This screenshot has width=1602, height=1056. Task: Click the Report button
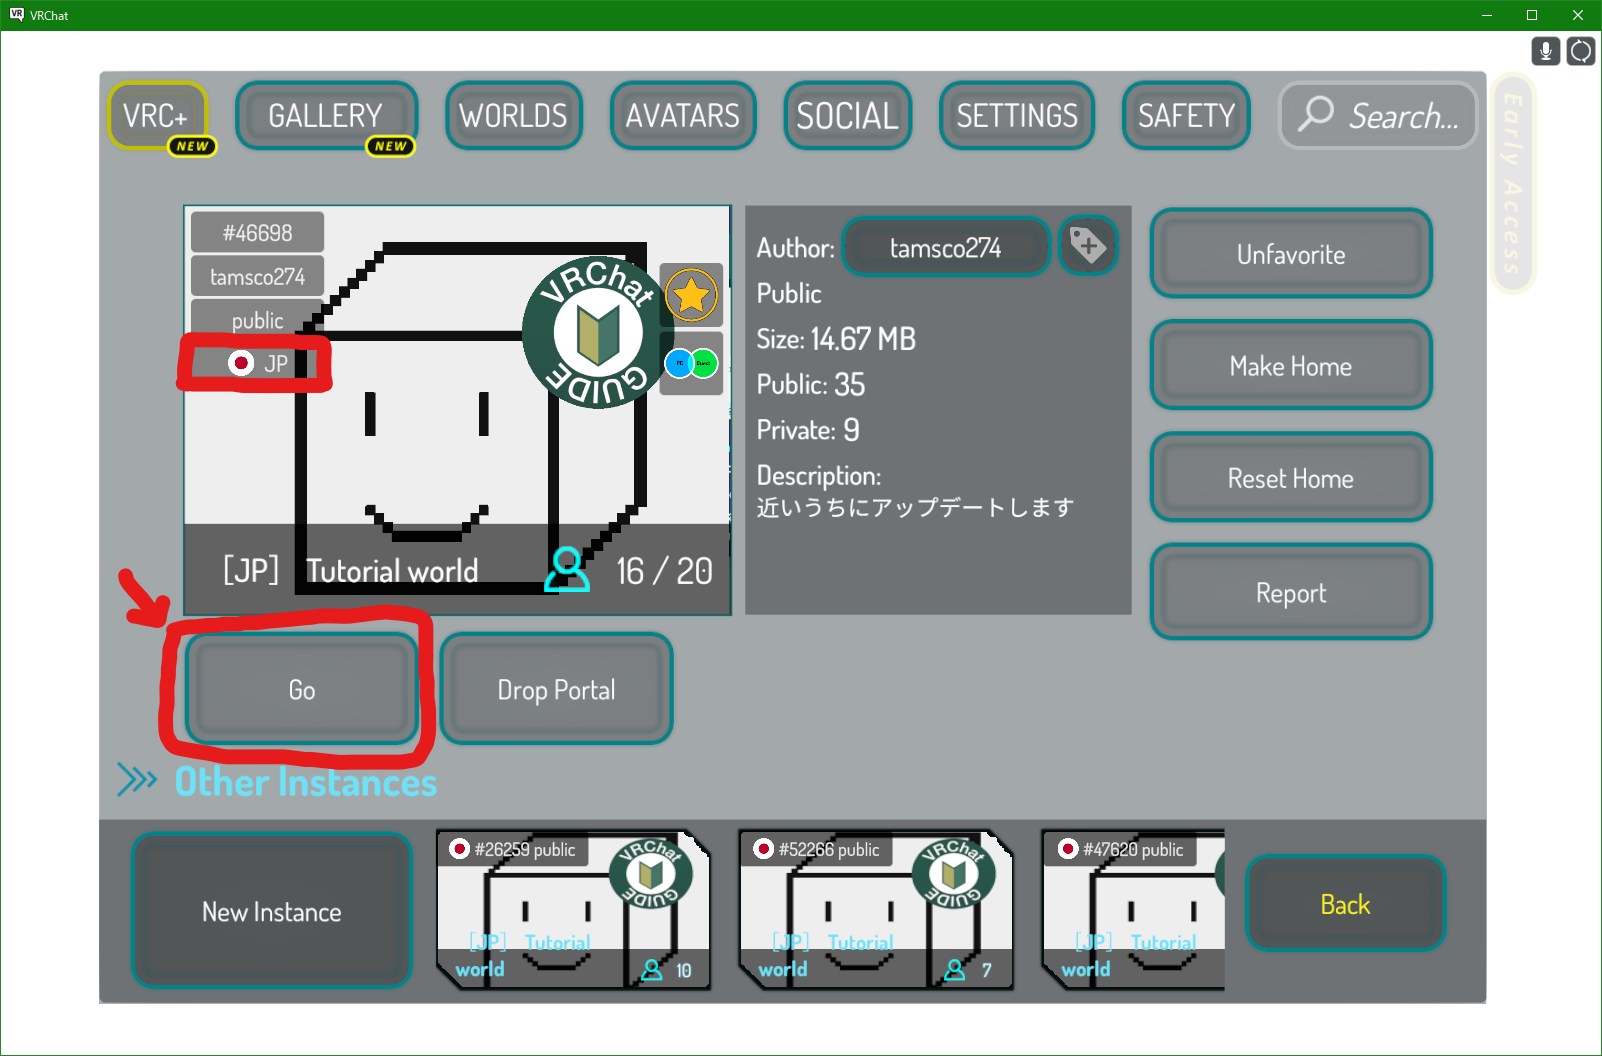click(x=1291, y=592)
